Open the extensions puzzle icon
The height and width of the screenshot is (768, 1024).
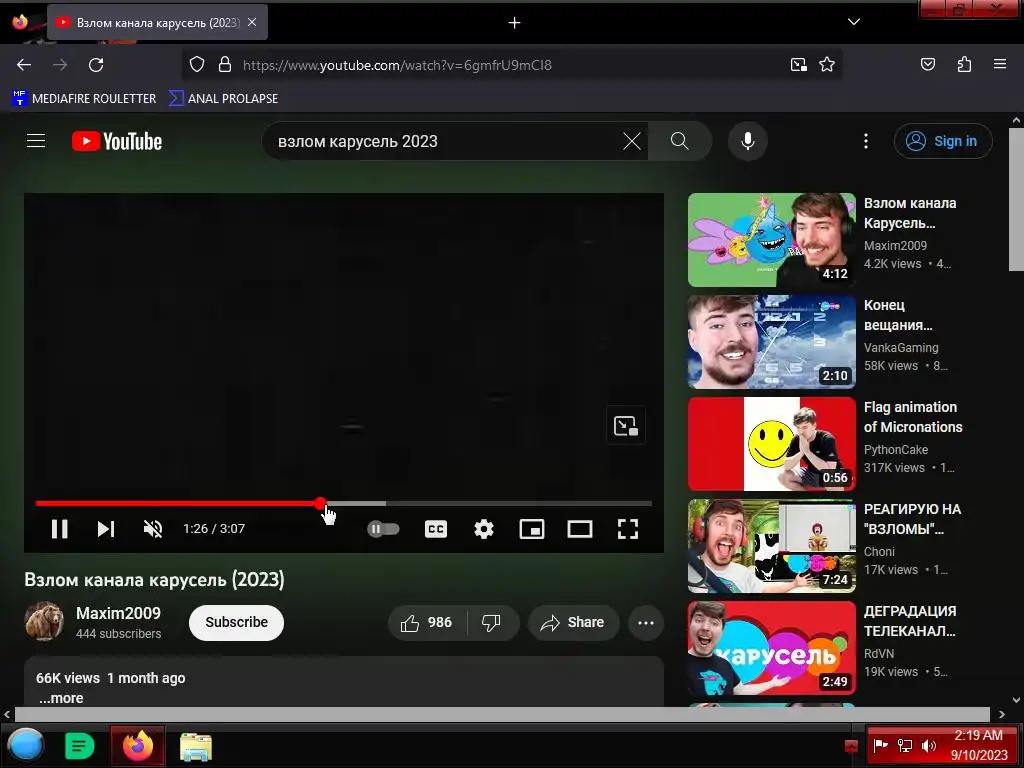pyautogui.click(x=964, y=64)
